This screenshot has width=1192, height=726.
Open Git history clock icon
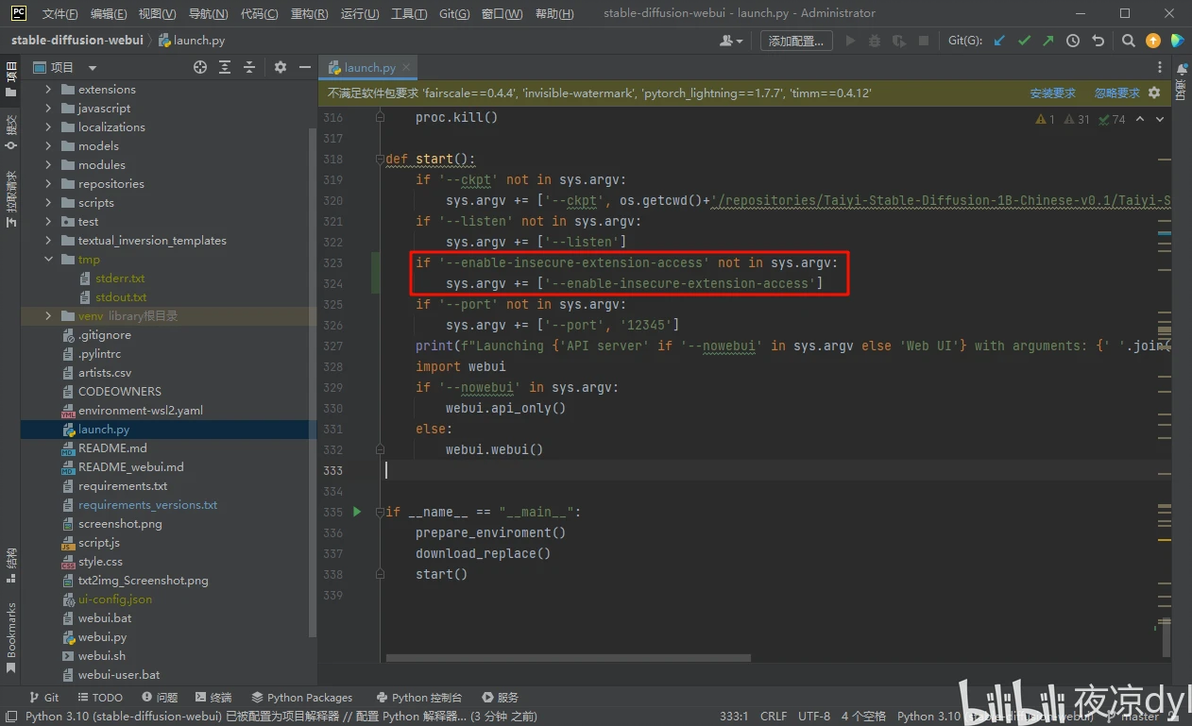(1073, 41)
